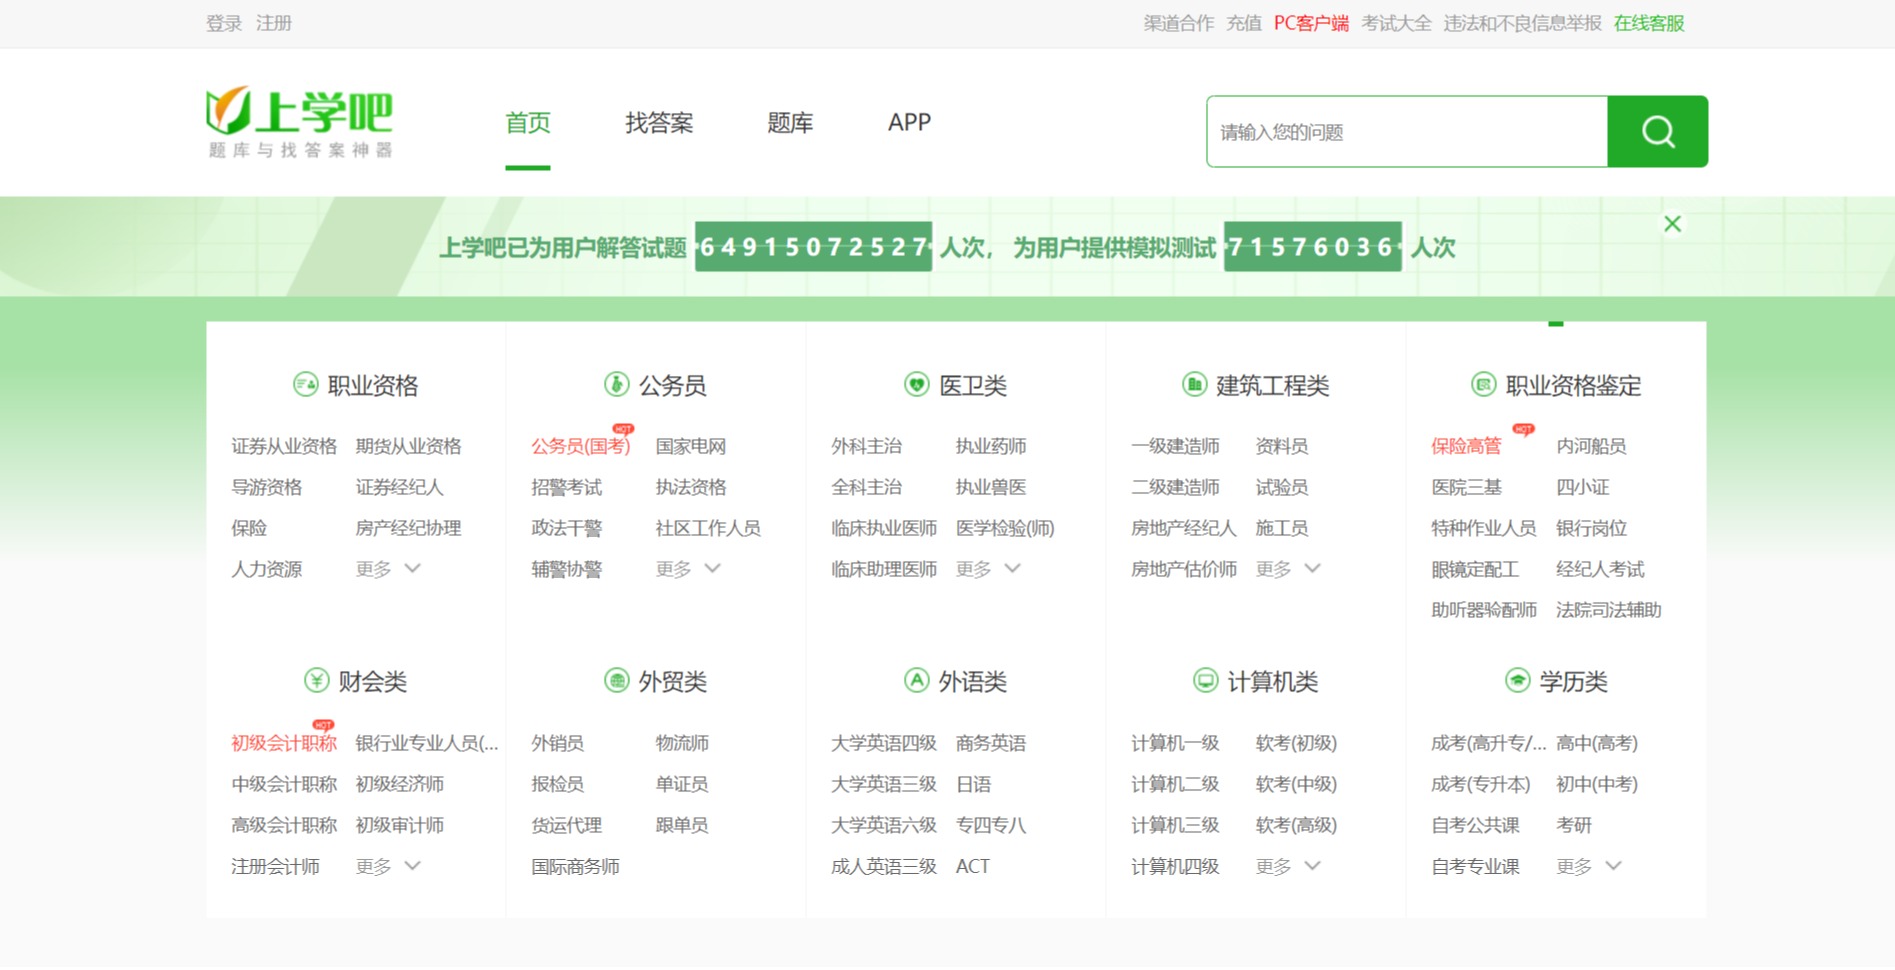Open the hot 保险高管 link
The image size is (1895, 970).
1466,446
